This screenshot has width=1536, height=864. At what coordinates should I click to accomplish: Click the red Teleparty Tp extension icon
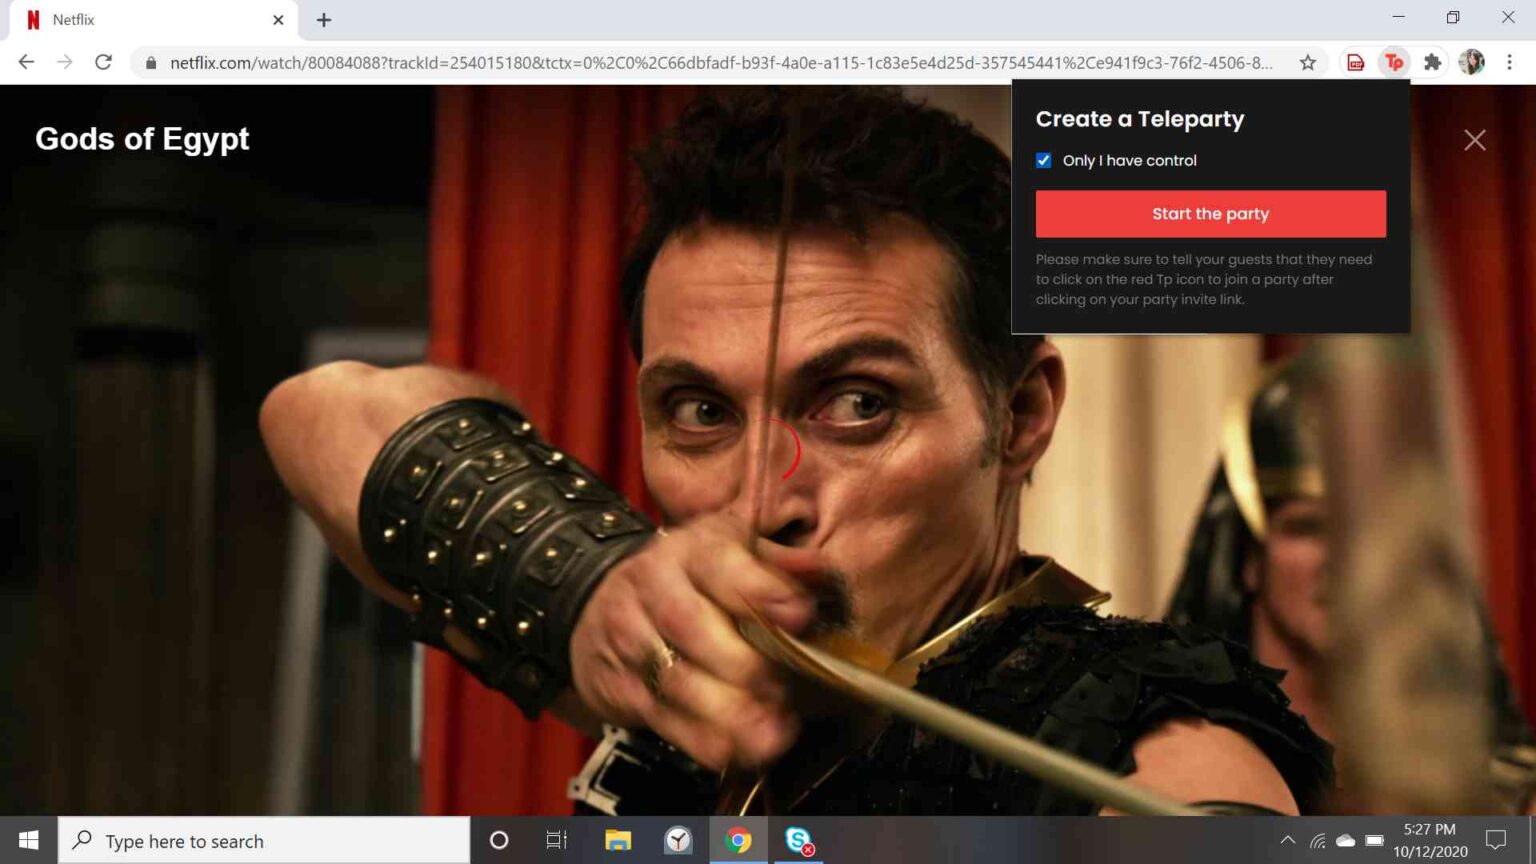click(1394, 62)
